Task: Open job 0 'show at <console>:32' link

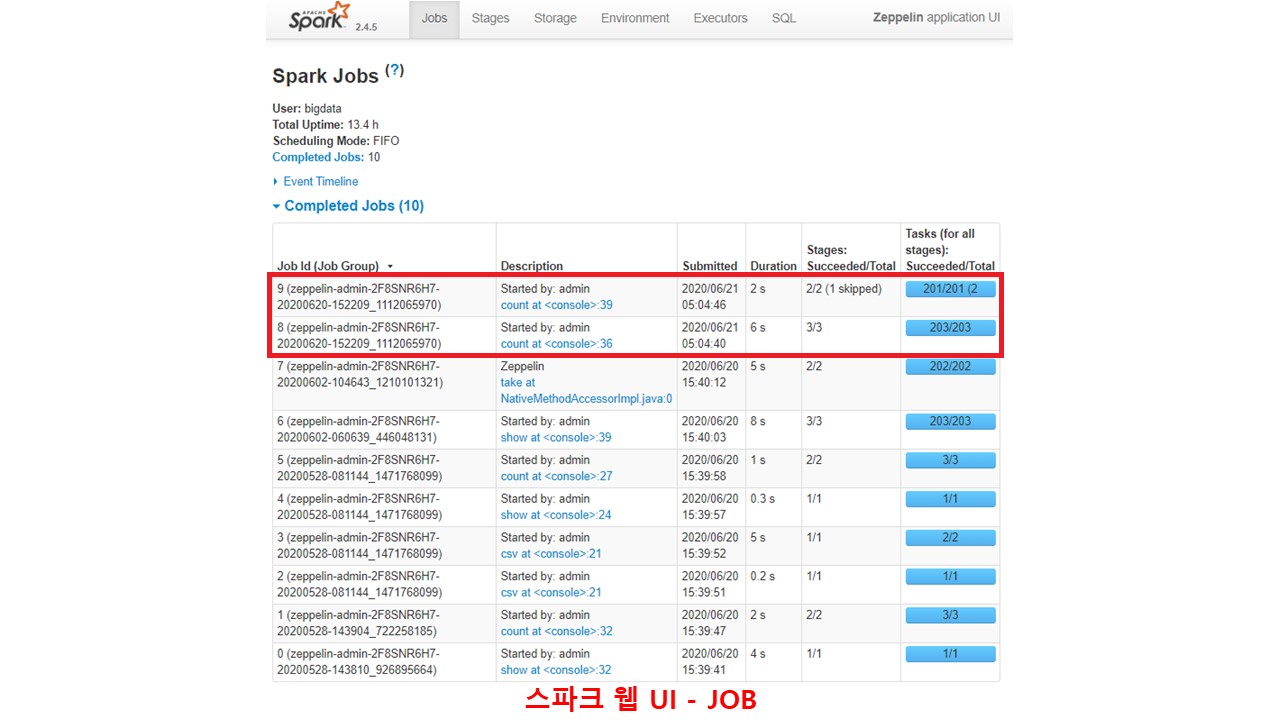Action: point(556,670)
